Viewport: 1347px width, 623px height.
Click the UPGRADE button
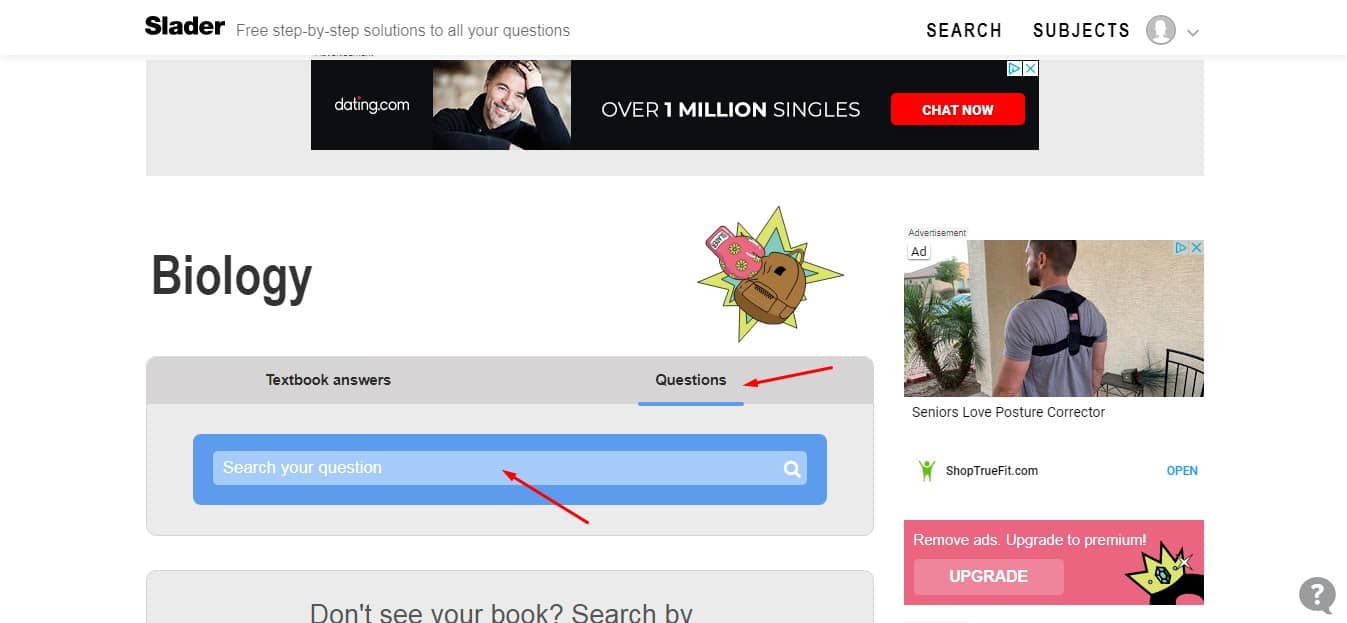tap(988, 576)
